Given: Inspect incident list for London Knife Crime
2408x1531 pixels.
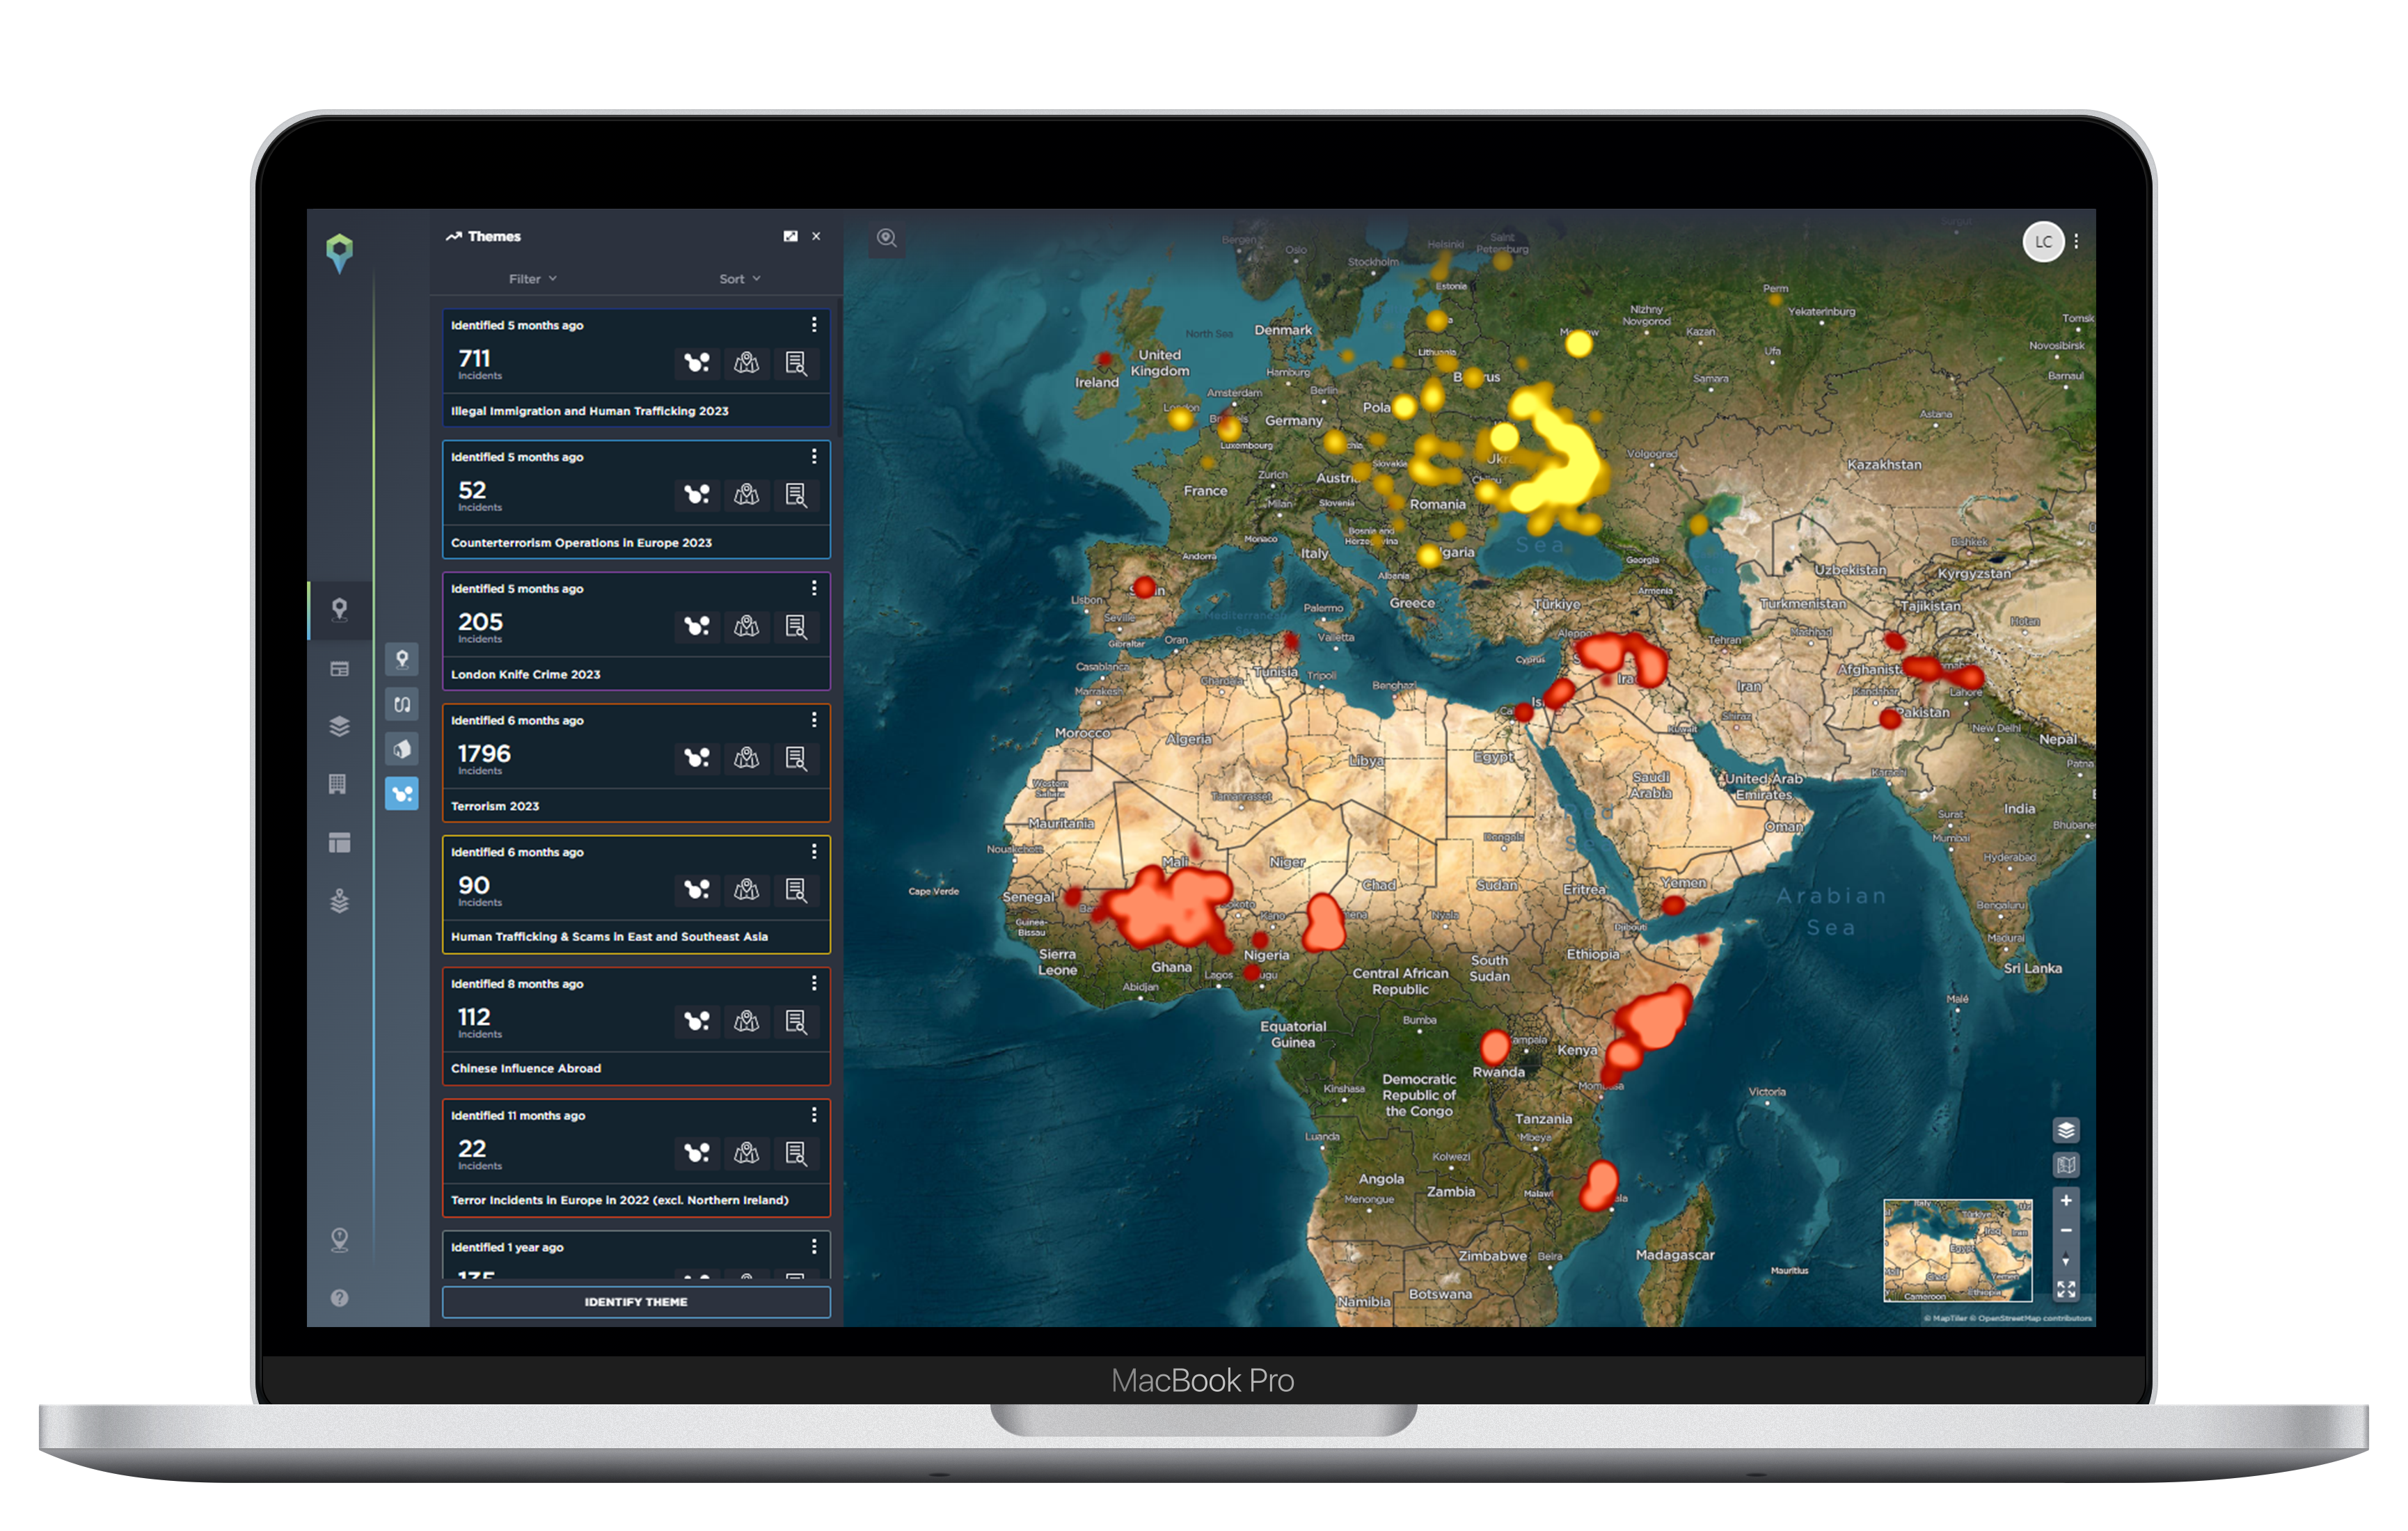Looking at the screenshot, I should (796, 626).
